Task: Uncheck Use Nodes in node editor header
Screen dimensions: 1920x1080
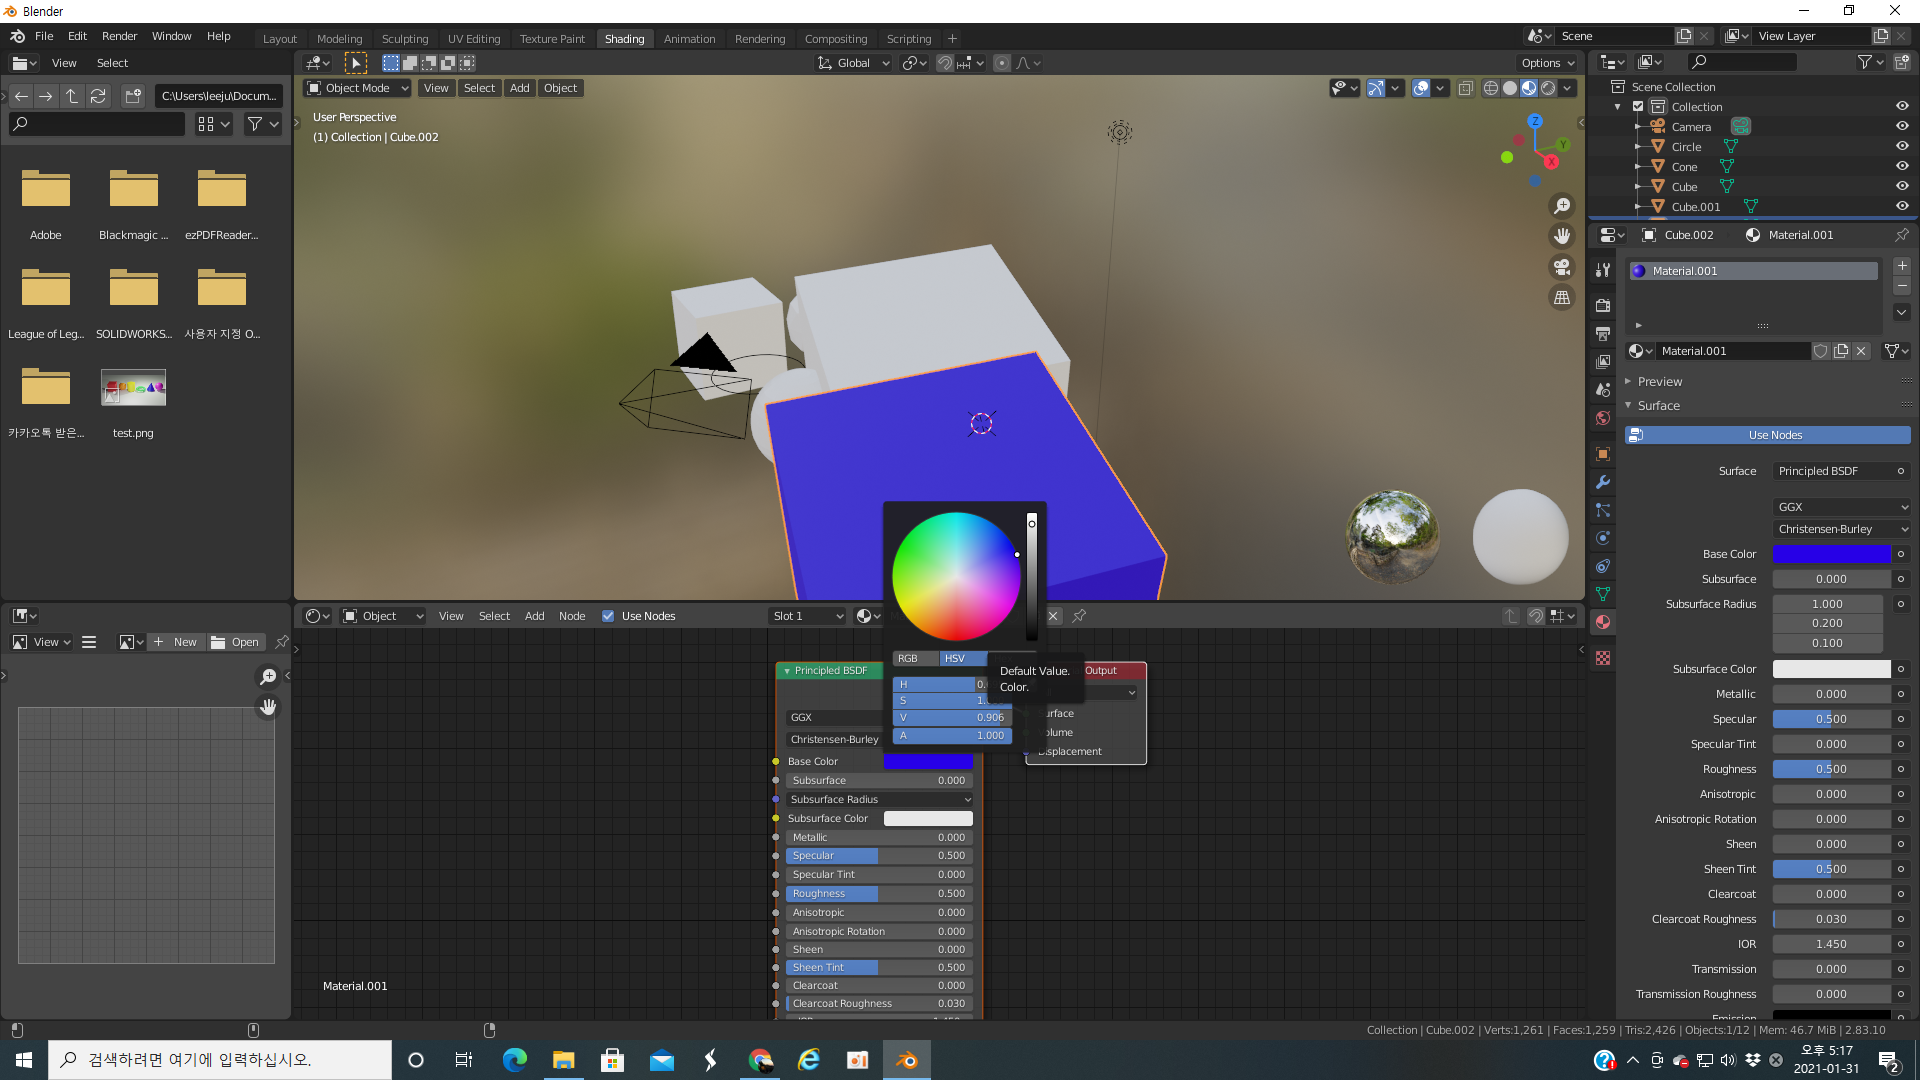Action: [x=608, y=616]
